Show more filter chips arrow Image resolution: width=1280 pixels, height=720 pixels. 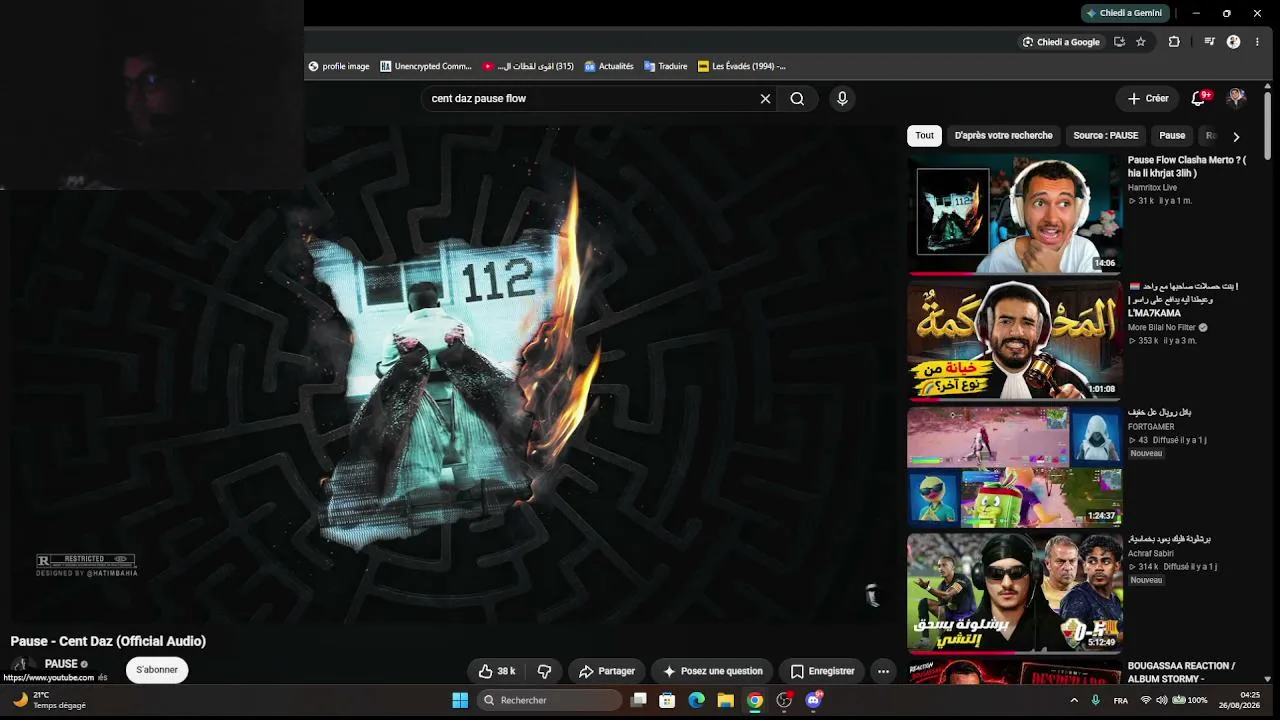(1236, 137)
